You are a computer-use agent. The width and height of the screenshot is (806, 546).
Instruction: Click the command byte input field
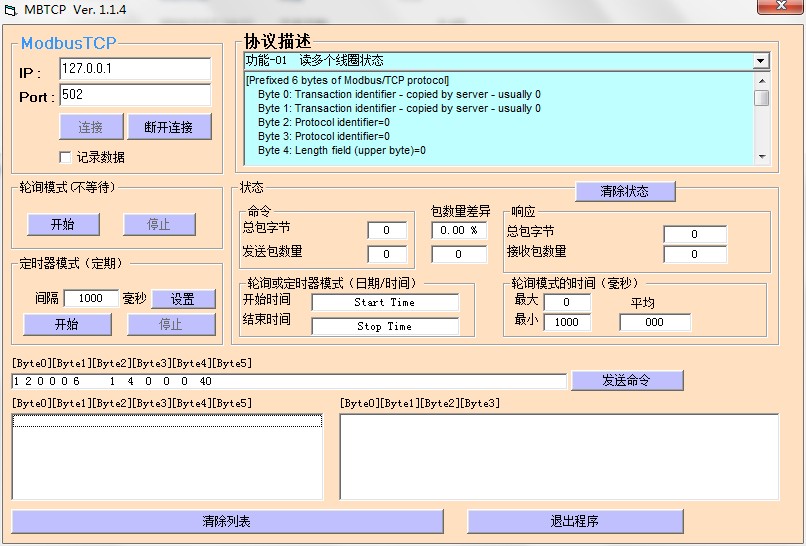click(x=289, y=381)
